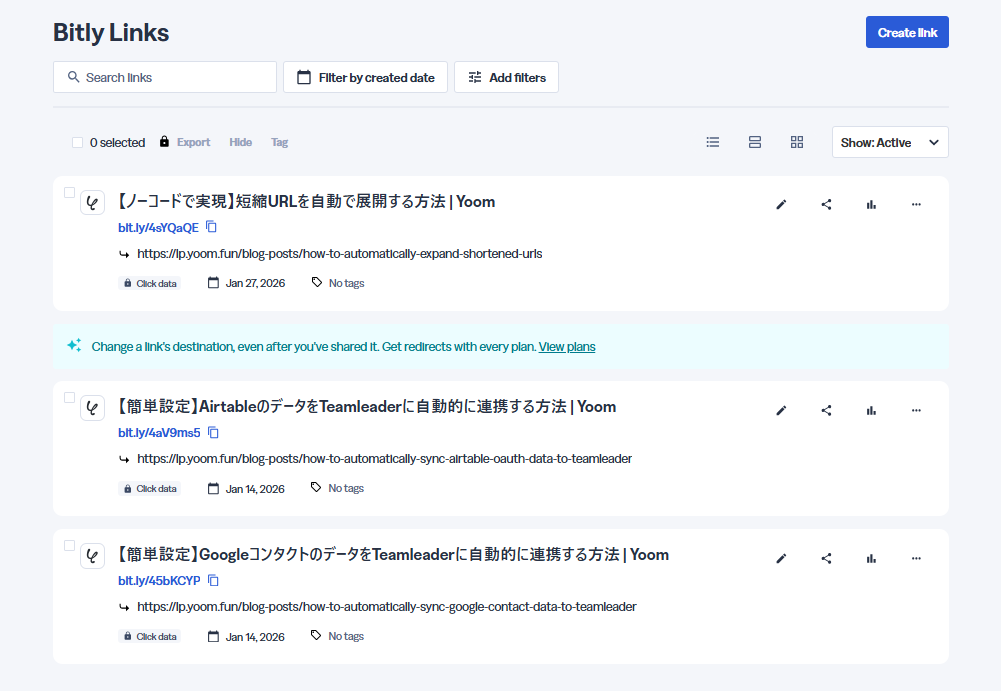Click No tags on the Airtable link
The image size is (1001, 691).
click(337, 488)
